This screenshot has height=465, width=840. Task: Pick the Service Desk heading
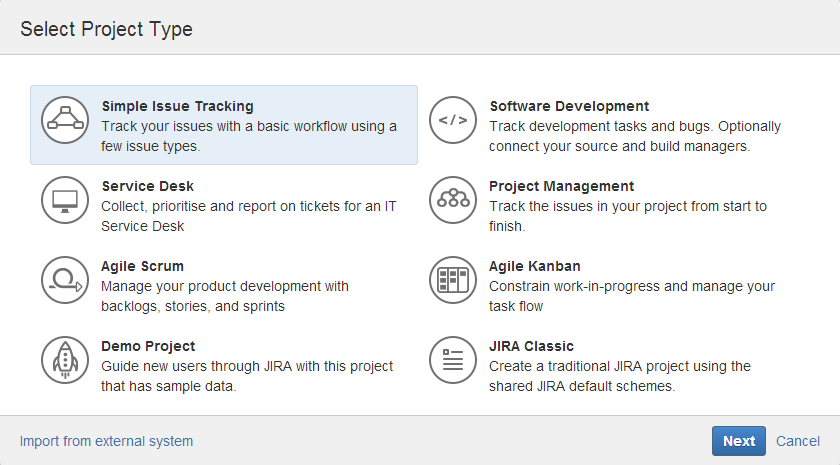[x=147, y=186]
